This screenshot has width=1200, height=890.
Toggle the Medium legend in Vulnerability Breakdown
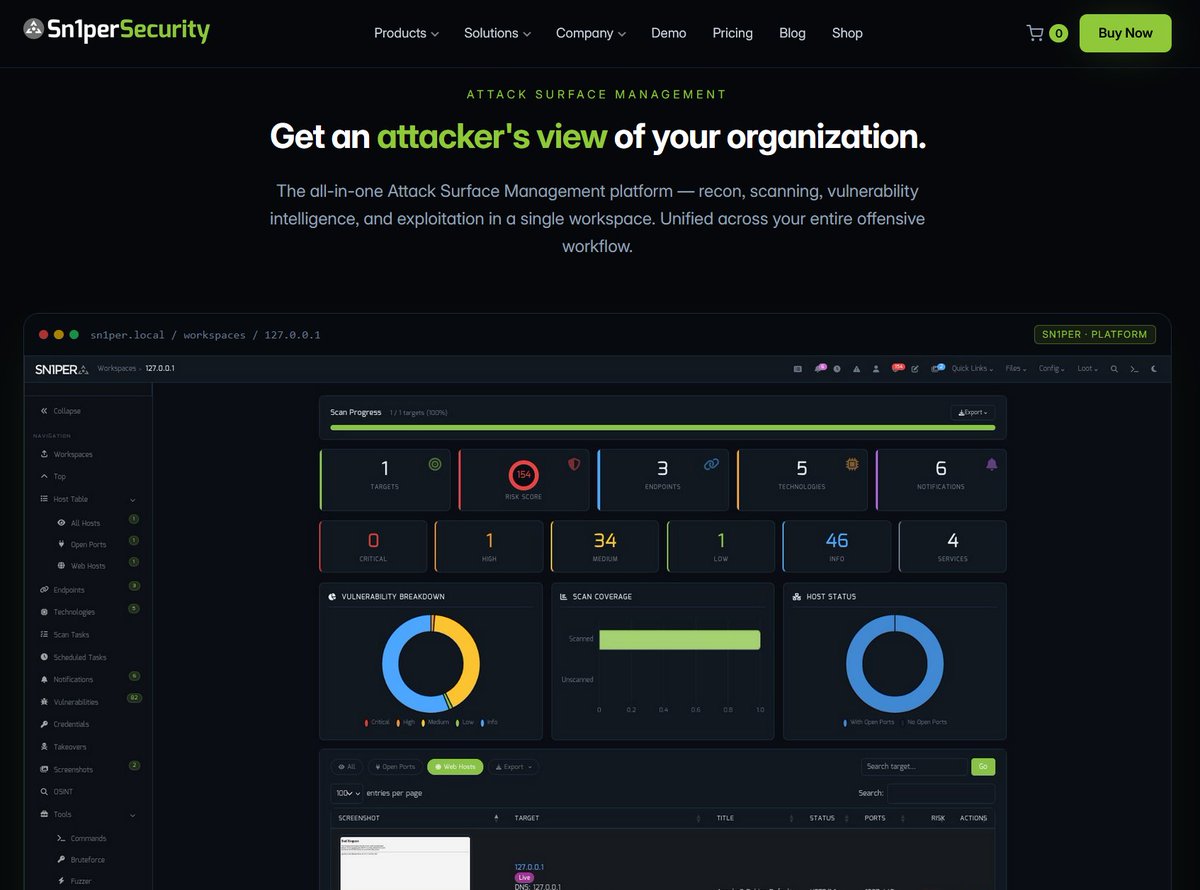pos(435,722)
